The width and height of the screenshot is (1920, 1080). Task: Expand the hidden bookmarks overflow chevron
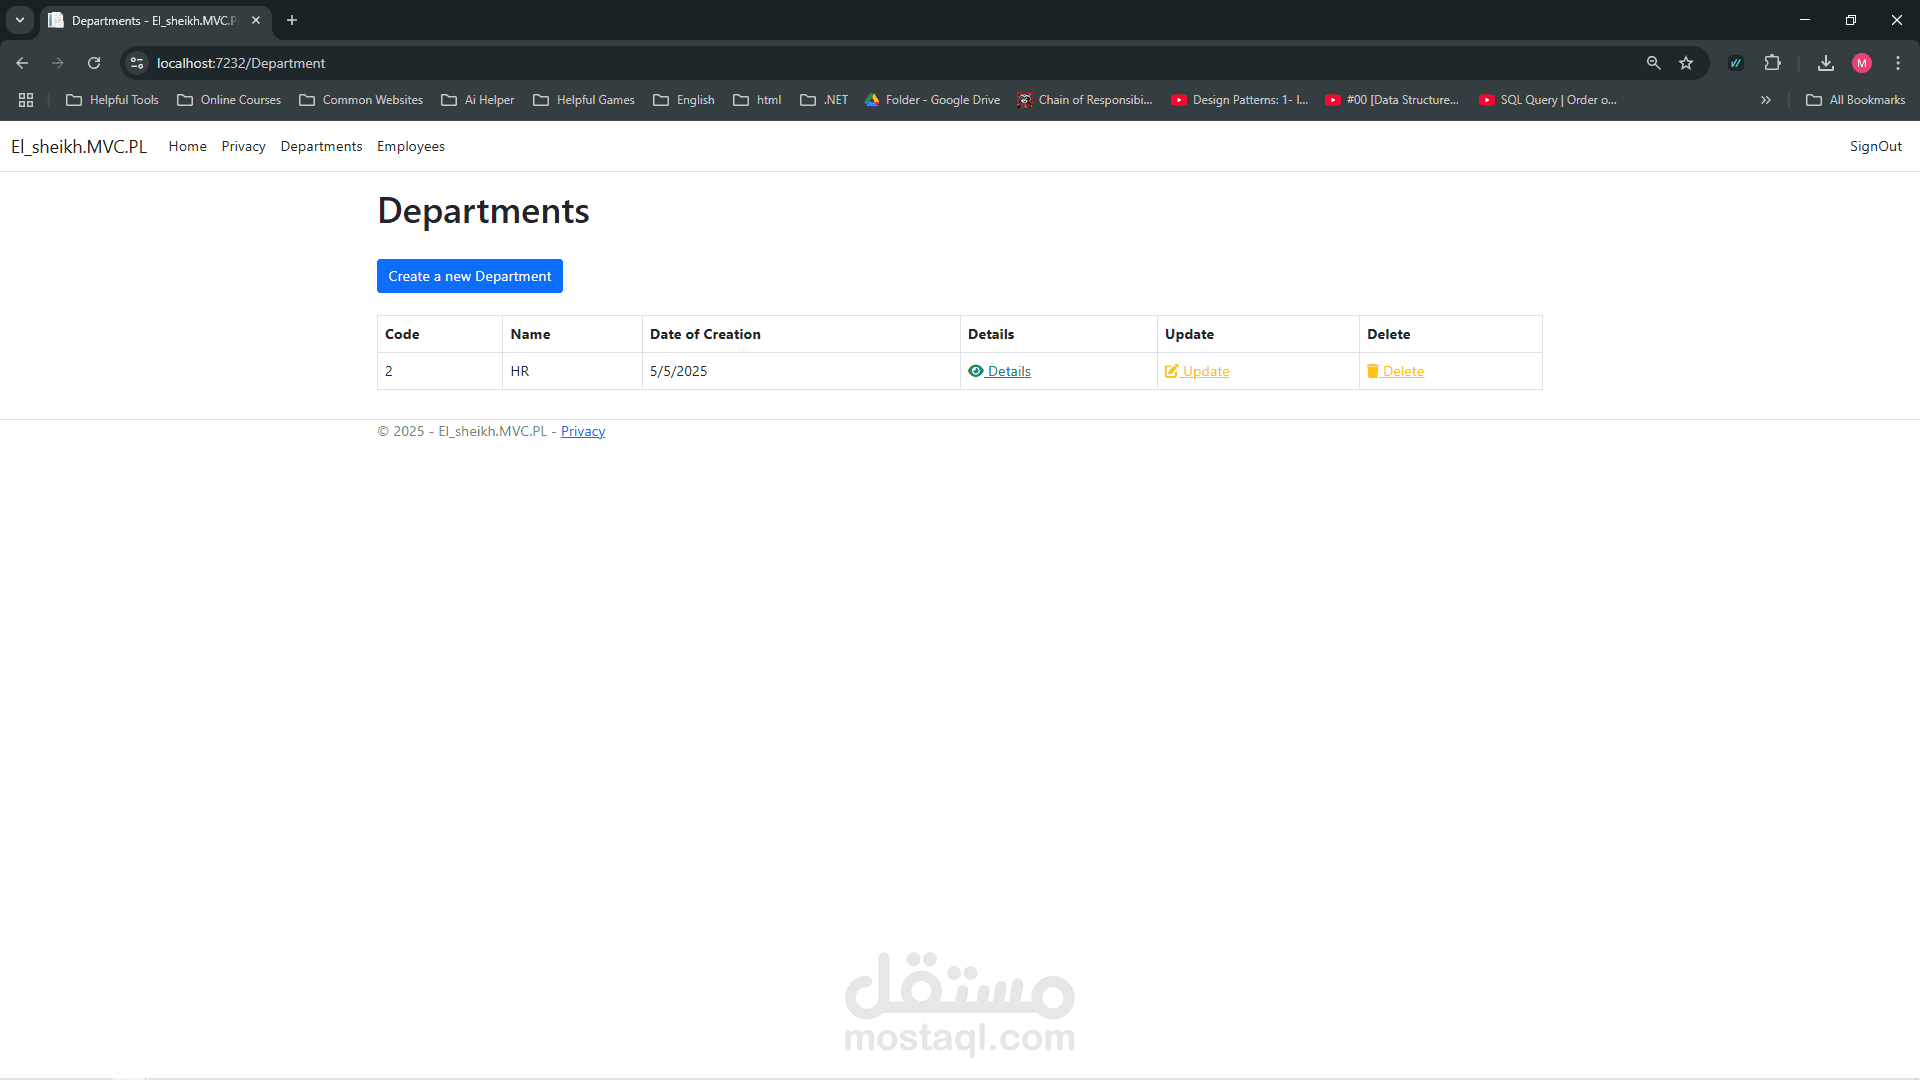tap(1766, 100)
